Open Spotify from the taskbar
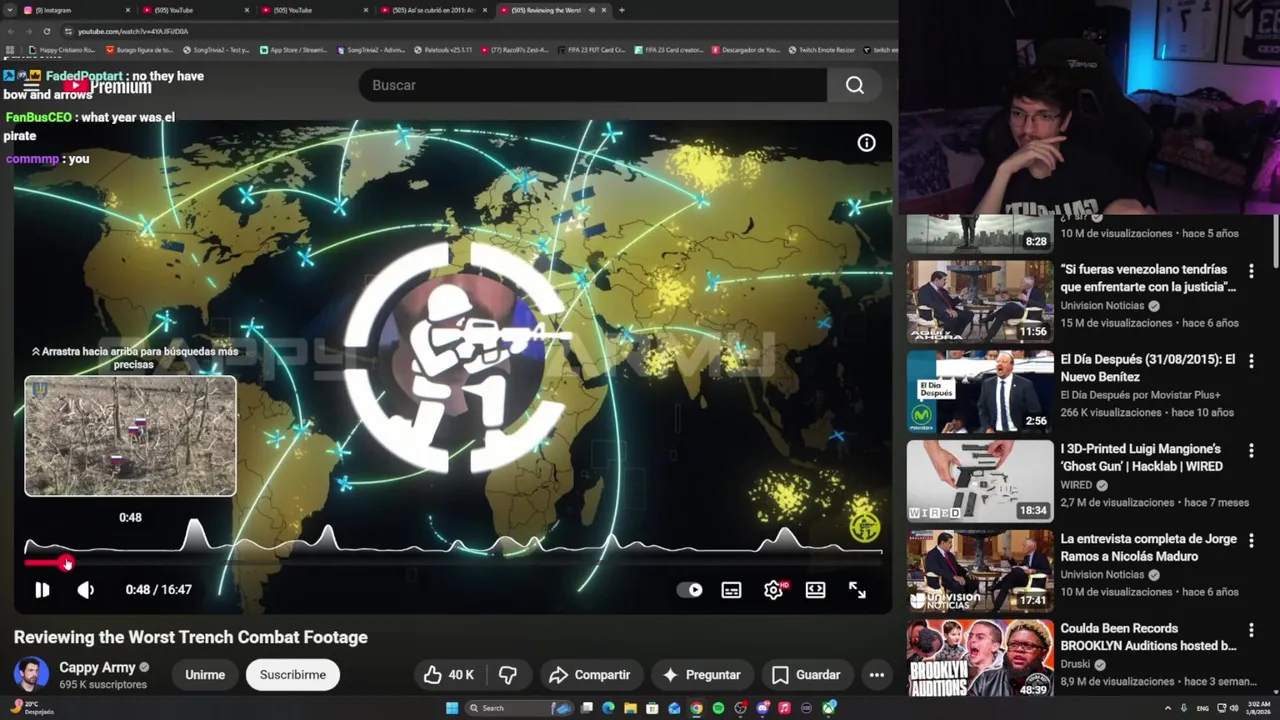The height and width of the screenshot is (720, 1280). coord(718,708)
